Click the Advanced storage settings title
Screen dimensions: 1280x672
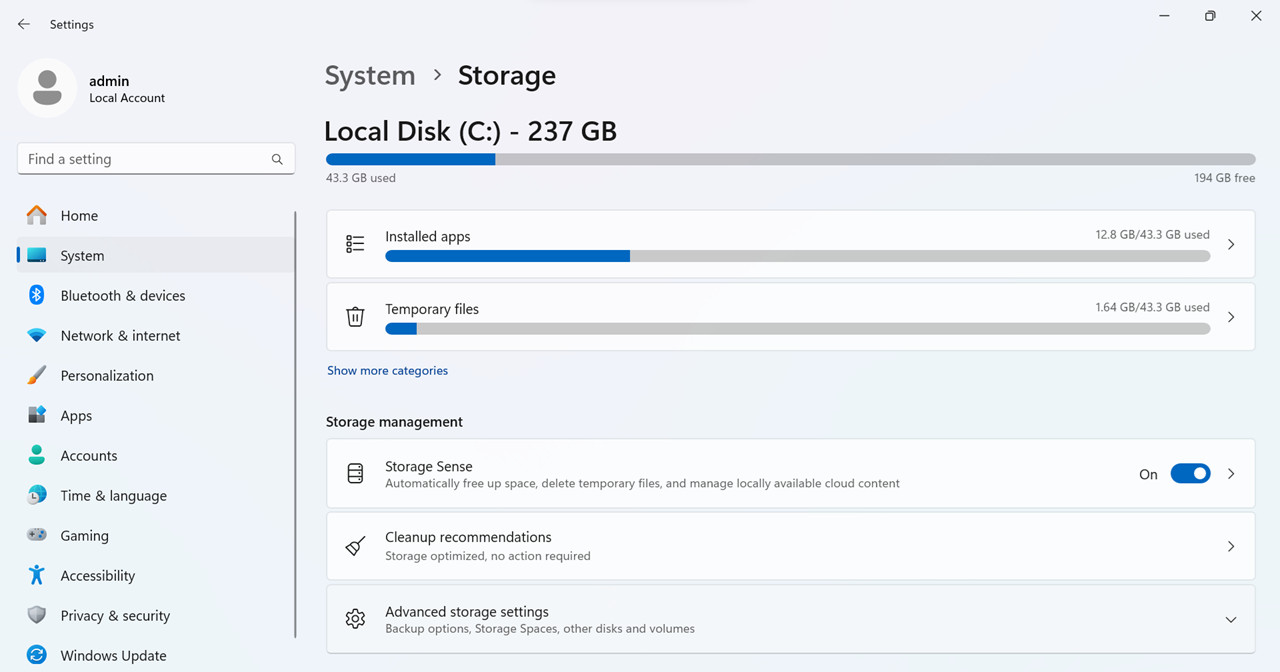[467, 611]
